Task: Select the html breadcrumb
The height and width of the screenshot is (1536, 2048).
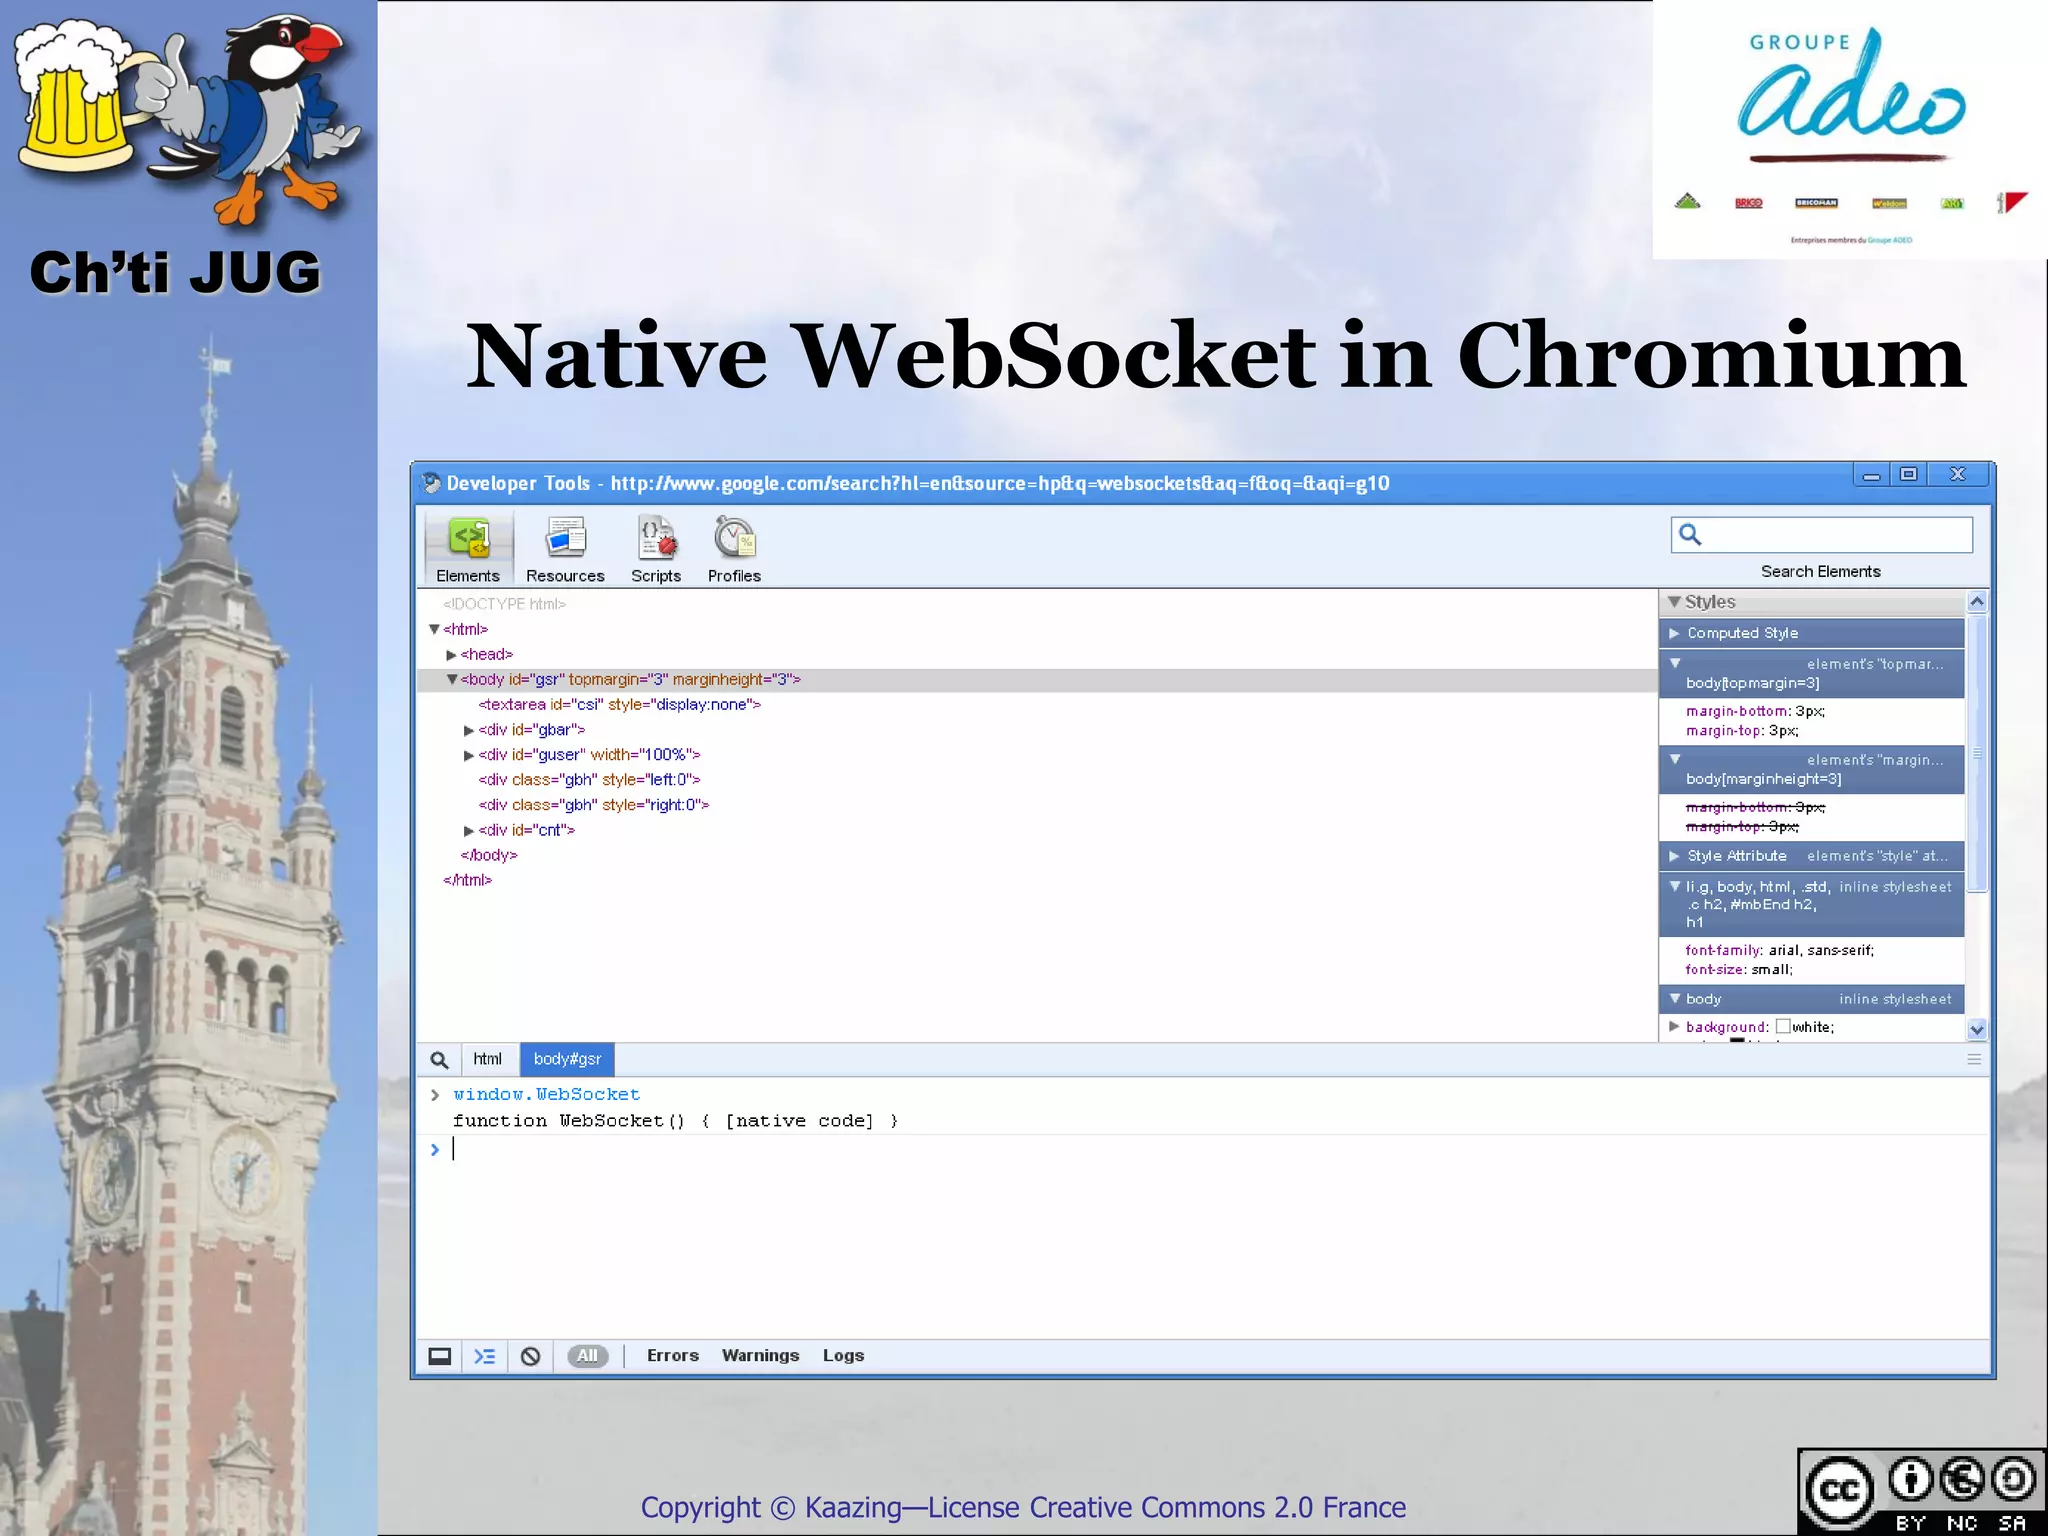Action: [x=488, y=1059]
